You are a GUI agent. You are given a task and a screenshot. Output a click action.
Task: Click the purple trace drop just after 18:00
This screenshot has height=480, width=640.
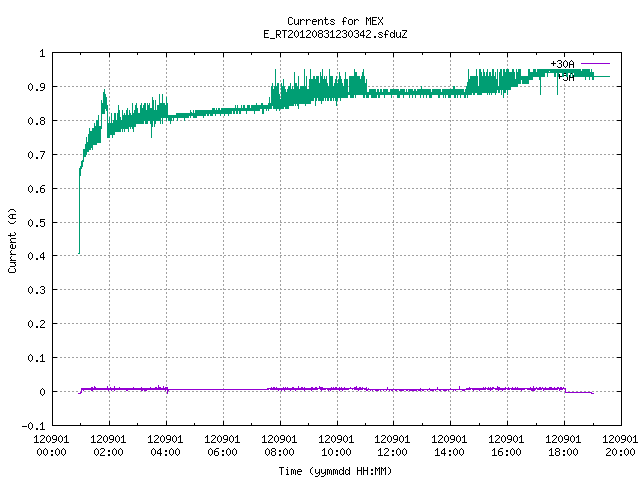[x=565, y=391]
